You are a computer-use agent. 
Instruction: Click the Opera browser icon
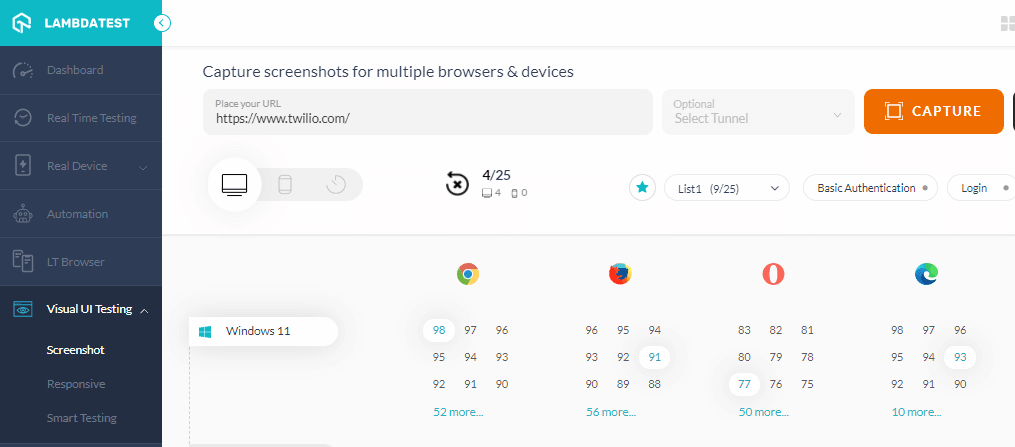pyautogui.click(x=773, y=274)
